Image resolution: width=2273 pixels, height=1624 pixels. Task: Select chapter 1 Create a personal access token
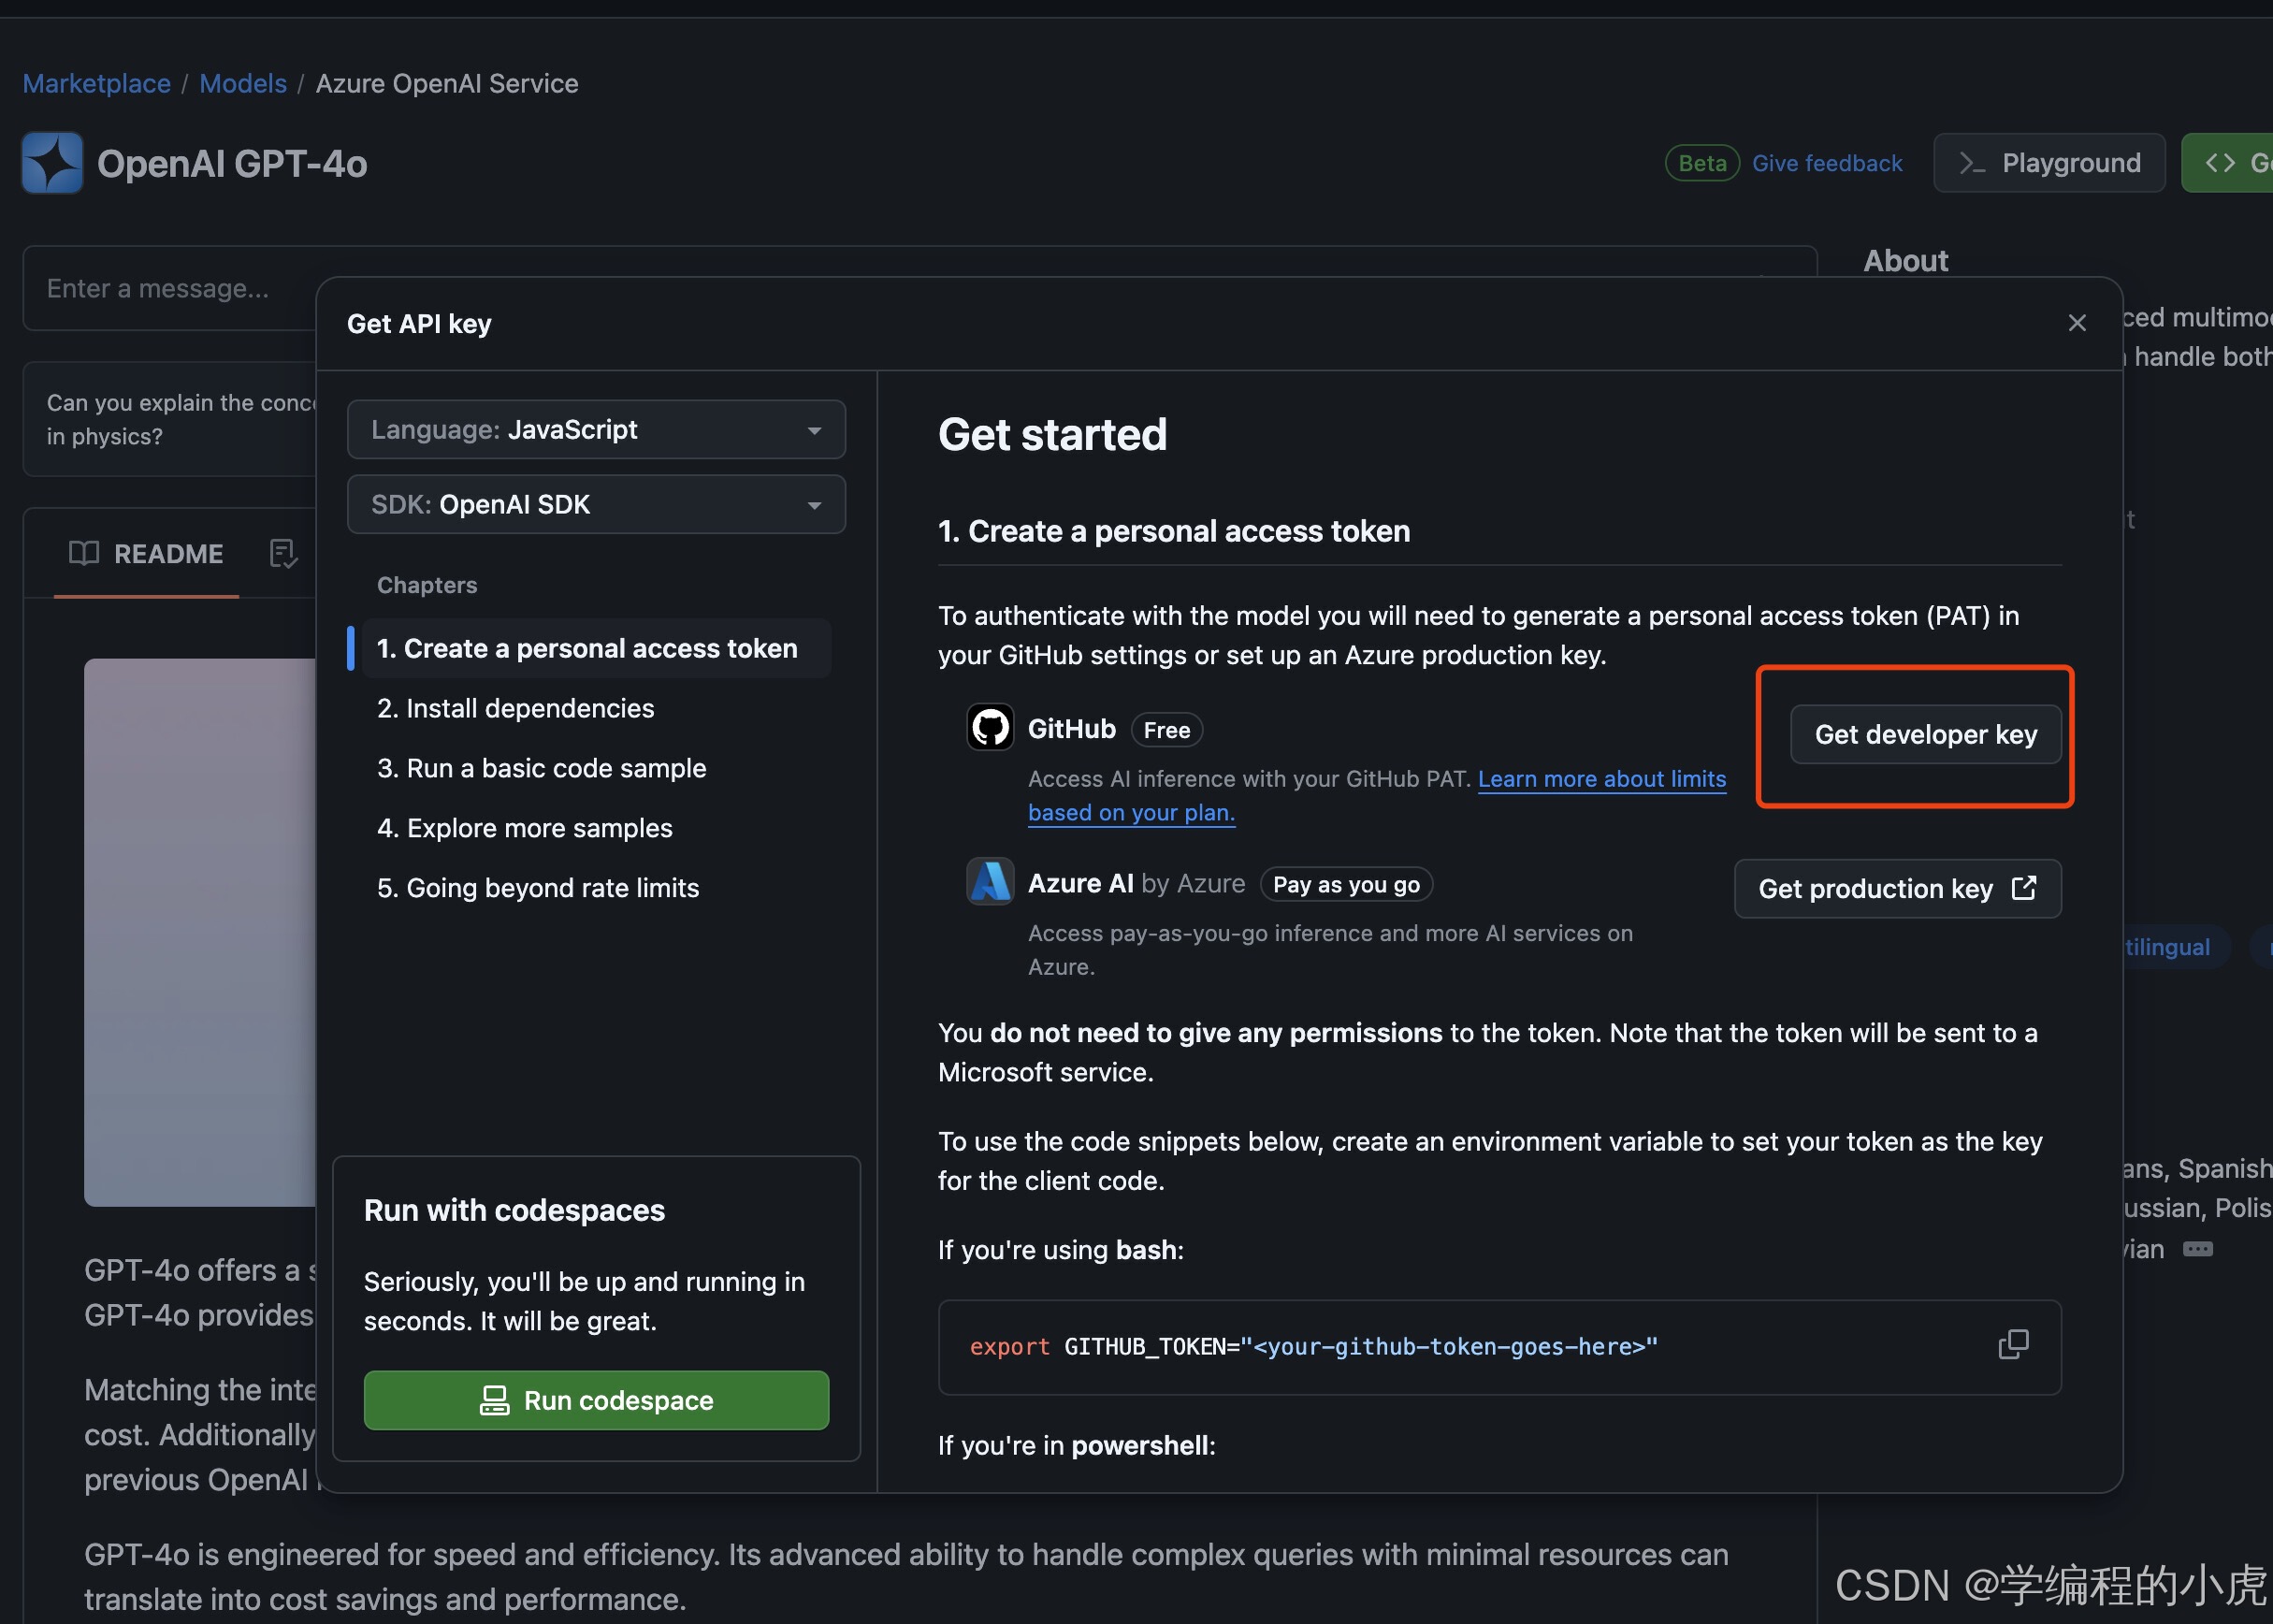point(596,649)
